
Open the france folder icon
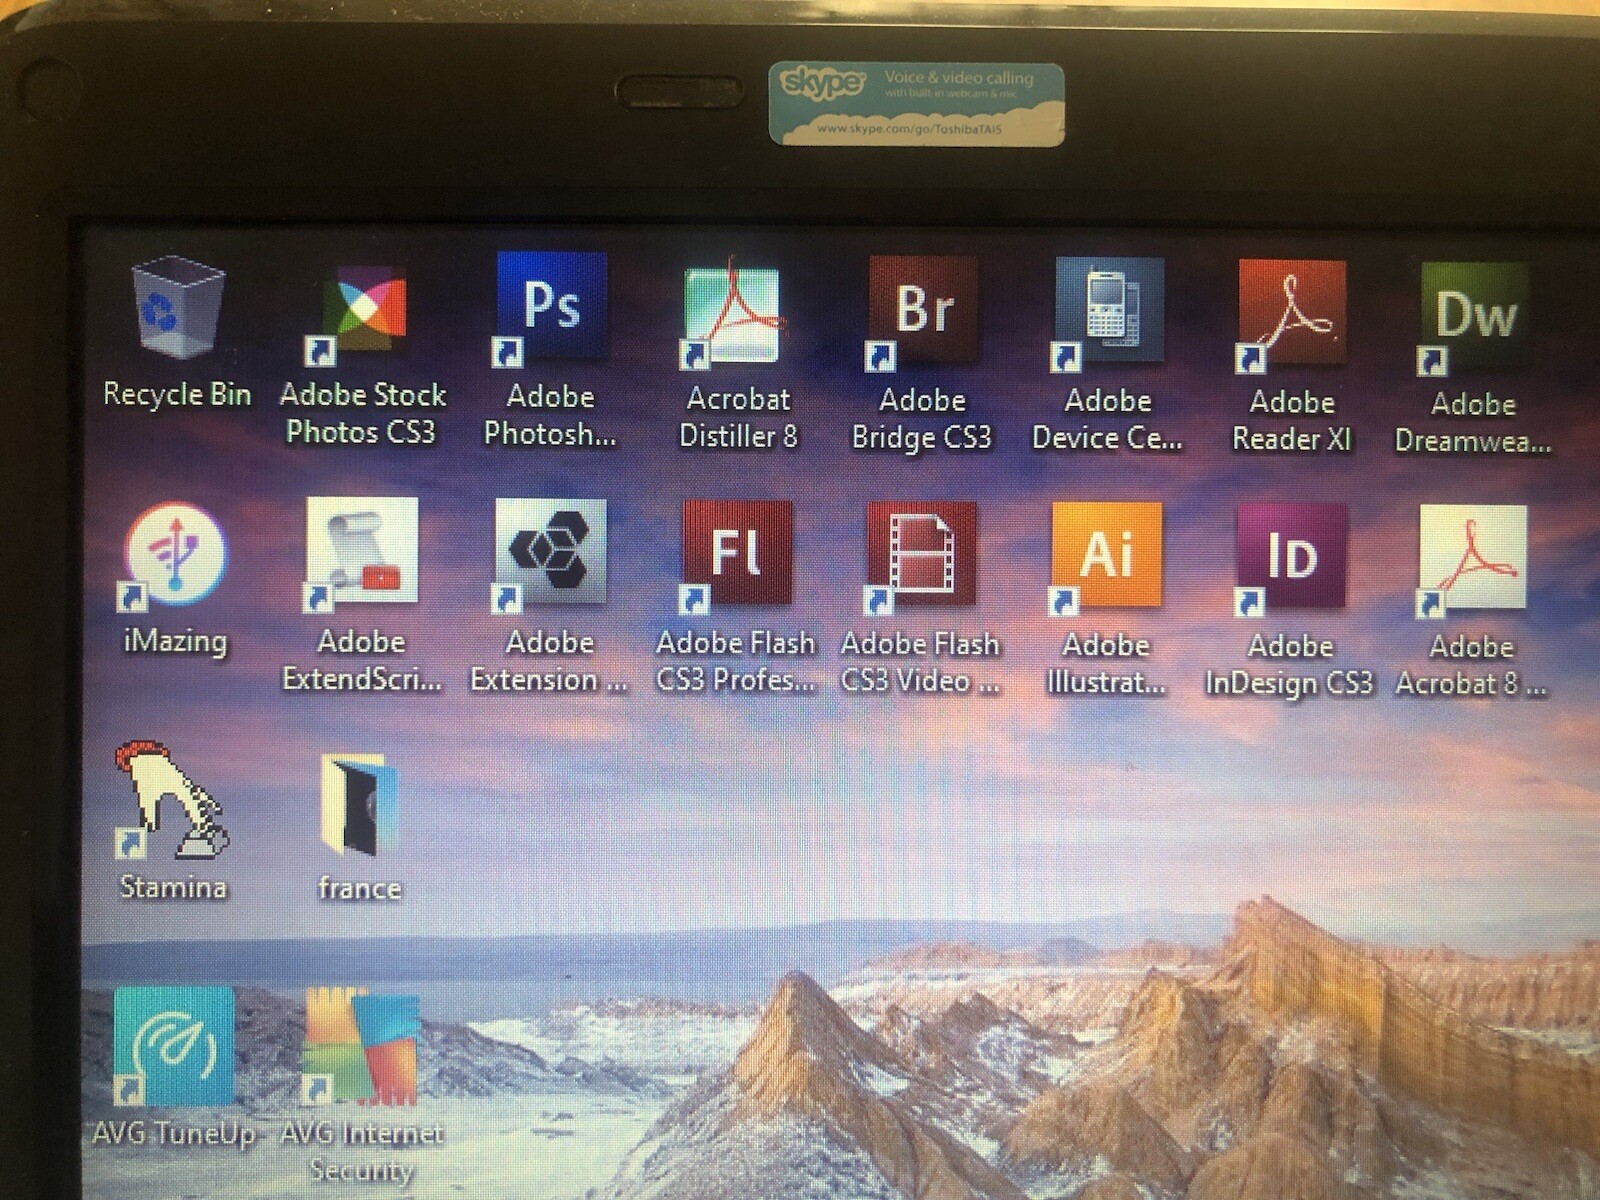click(x=358, y=806)
